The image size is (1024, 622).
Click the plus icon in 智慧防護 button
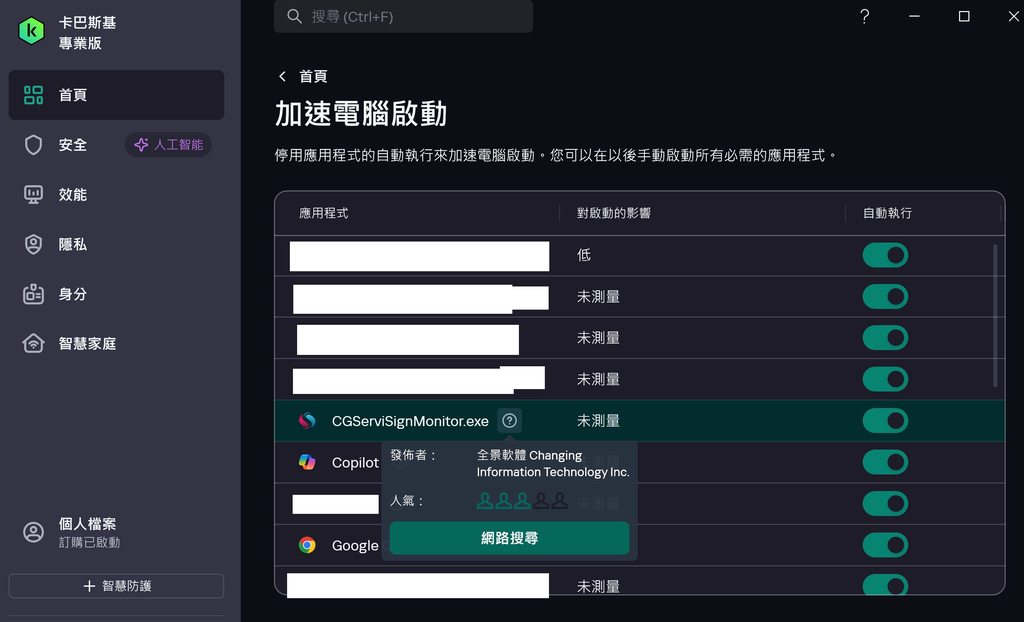point(89,586)
